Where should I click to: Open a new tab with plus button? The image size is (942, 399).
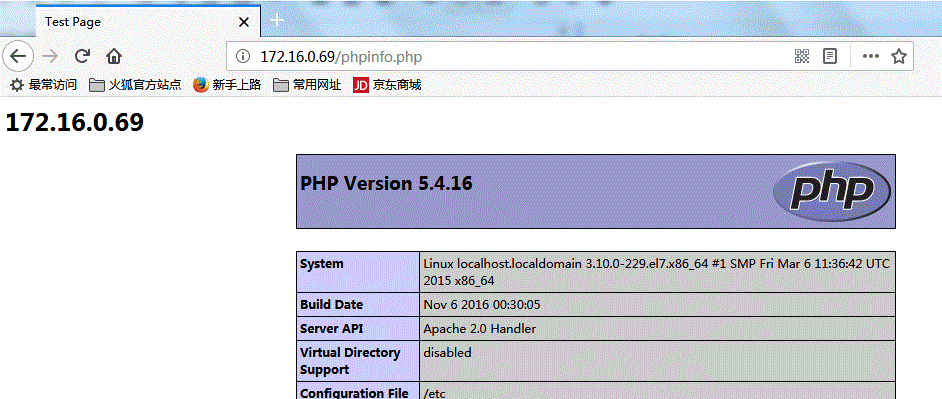pyautogui.click(x=276, y=20)
